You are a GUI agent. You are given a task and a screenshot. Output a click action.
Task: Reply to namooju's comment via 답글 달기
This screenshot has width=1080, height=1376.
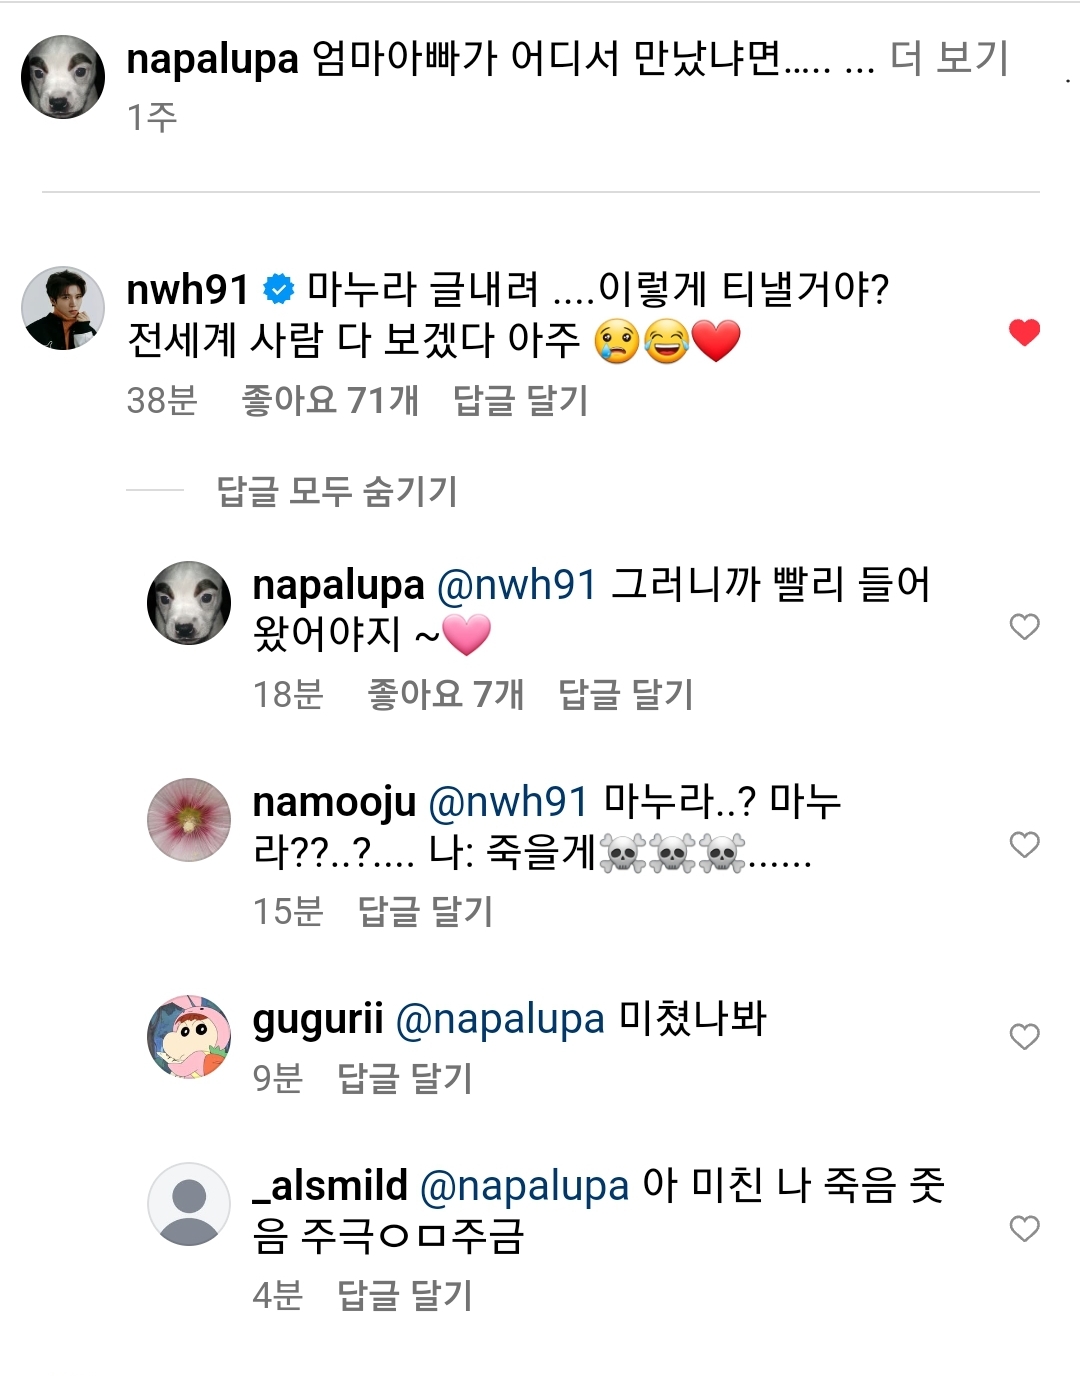(425, 912)
